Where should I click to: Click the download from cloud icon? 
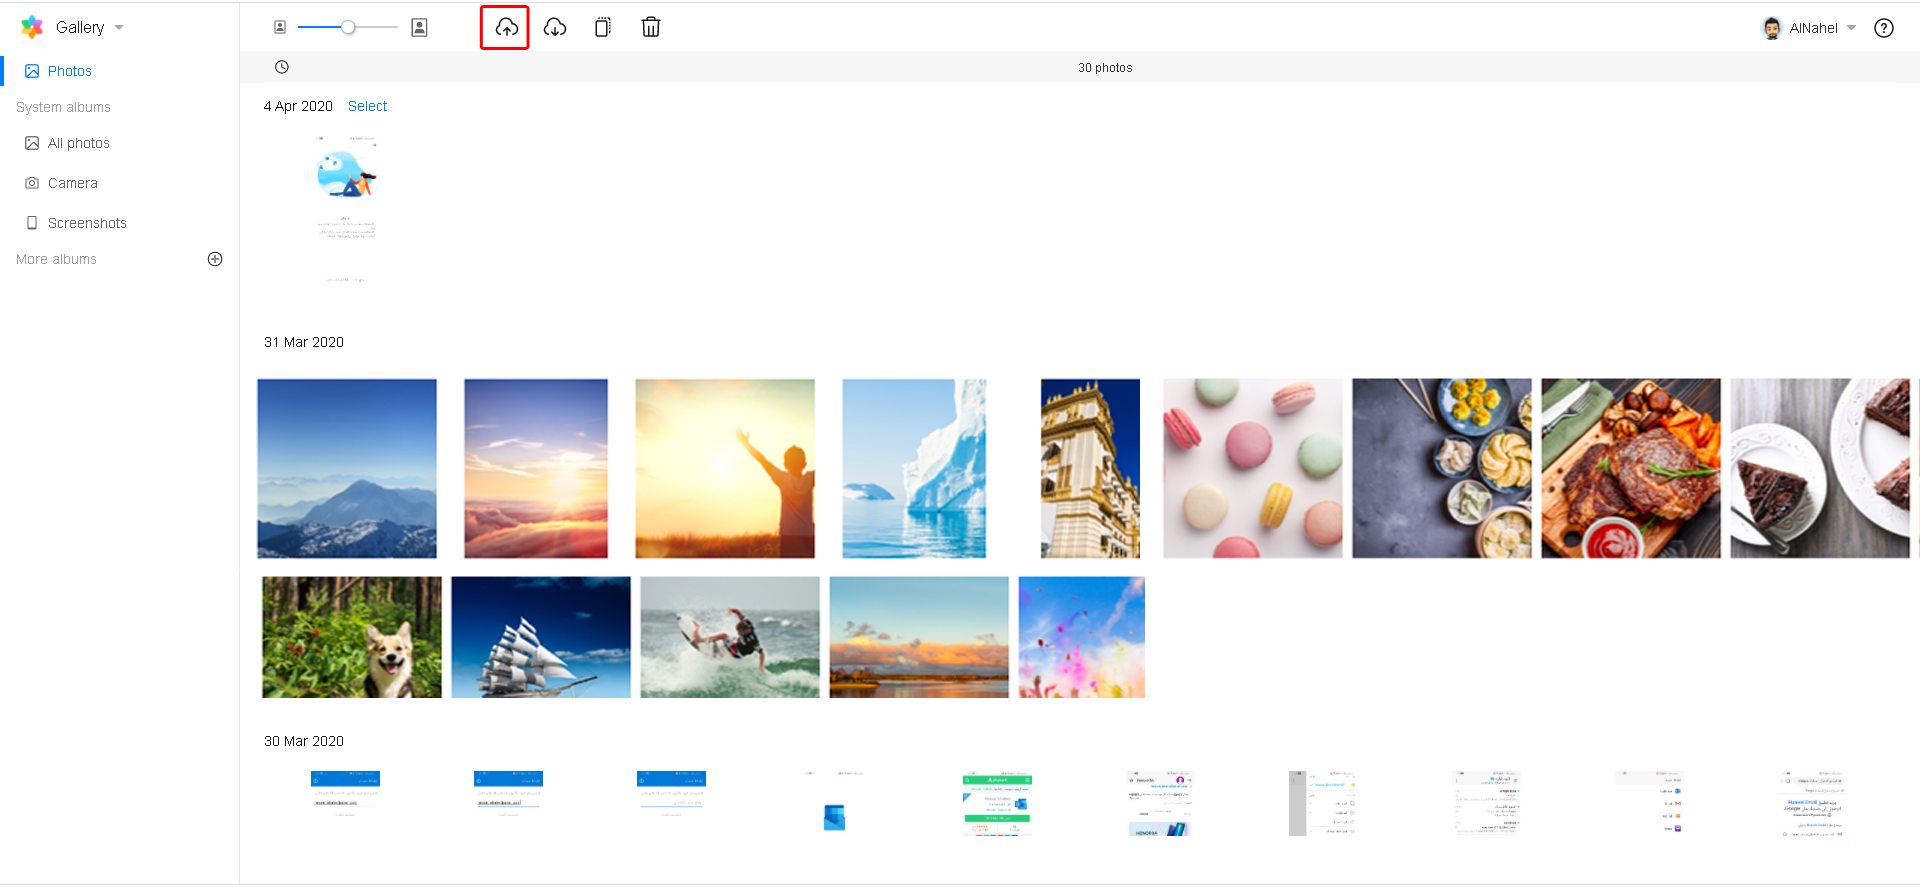click(x=555, y=28)
